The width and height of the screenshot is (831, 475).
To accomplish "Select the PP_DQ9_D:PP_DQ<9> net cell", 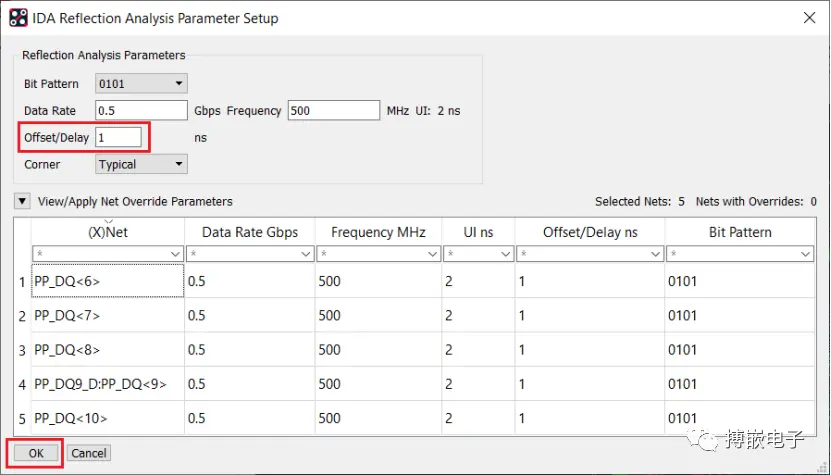I will point(108,384).
